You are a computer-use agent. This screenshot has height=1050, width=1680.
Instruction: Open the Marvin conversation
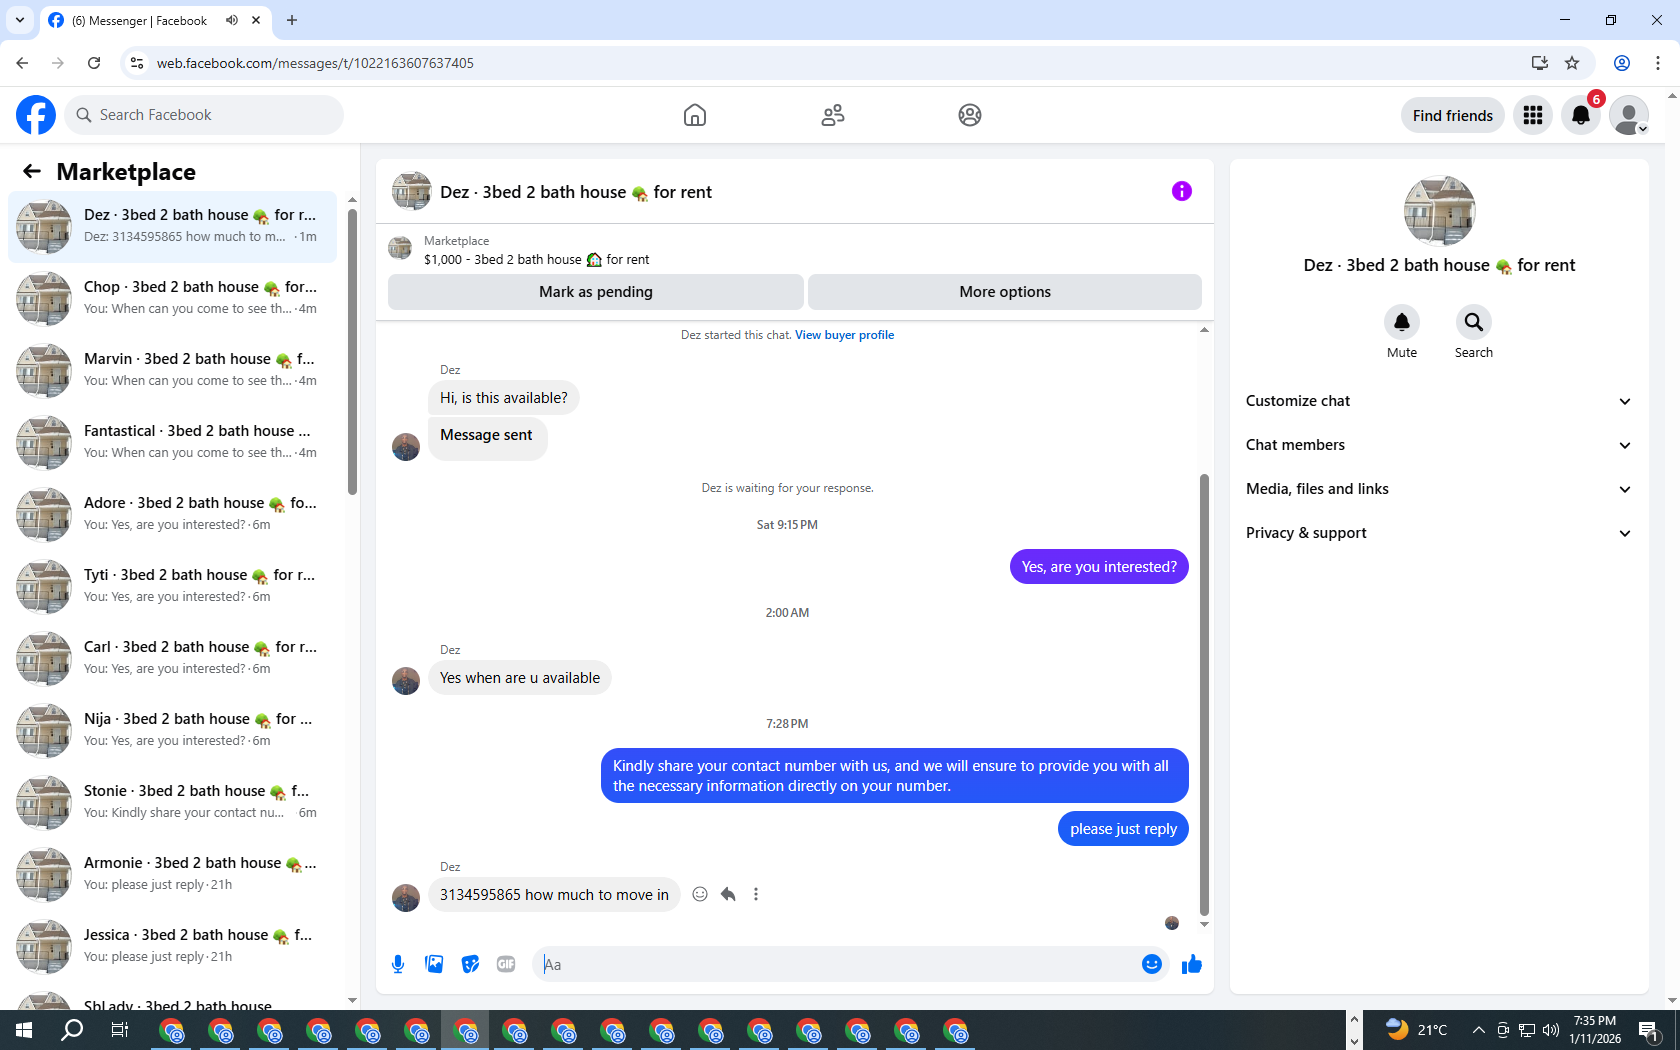pyautogui.click(x=172, y=370)
